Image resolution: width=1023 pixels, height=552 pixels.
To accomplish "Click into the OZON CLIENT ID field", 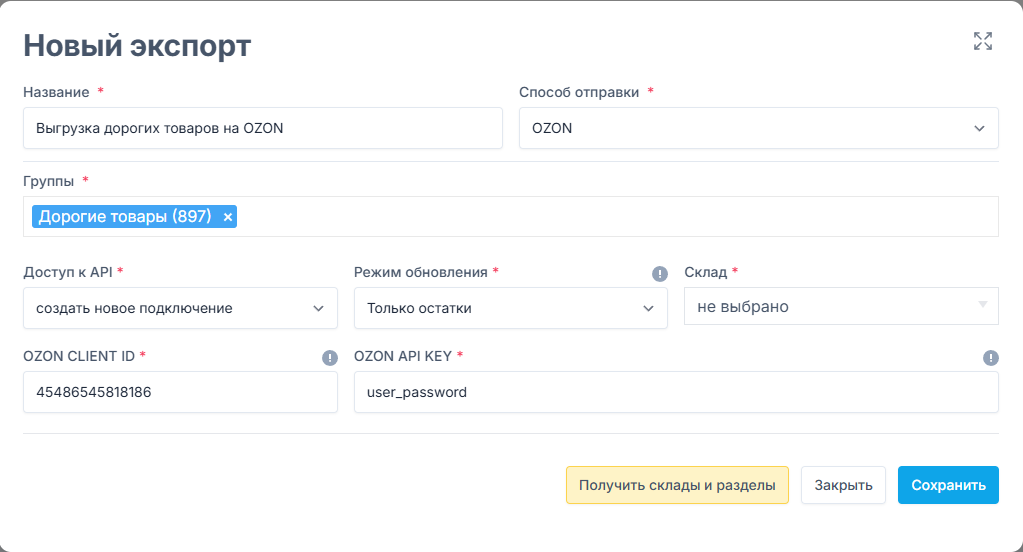I will click(180, 392).
